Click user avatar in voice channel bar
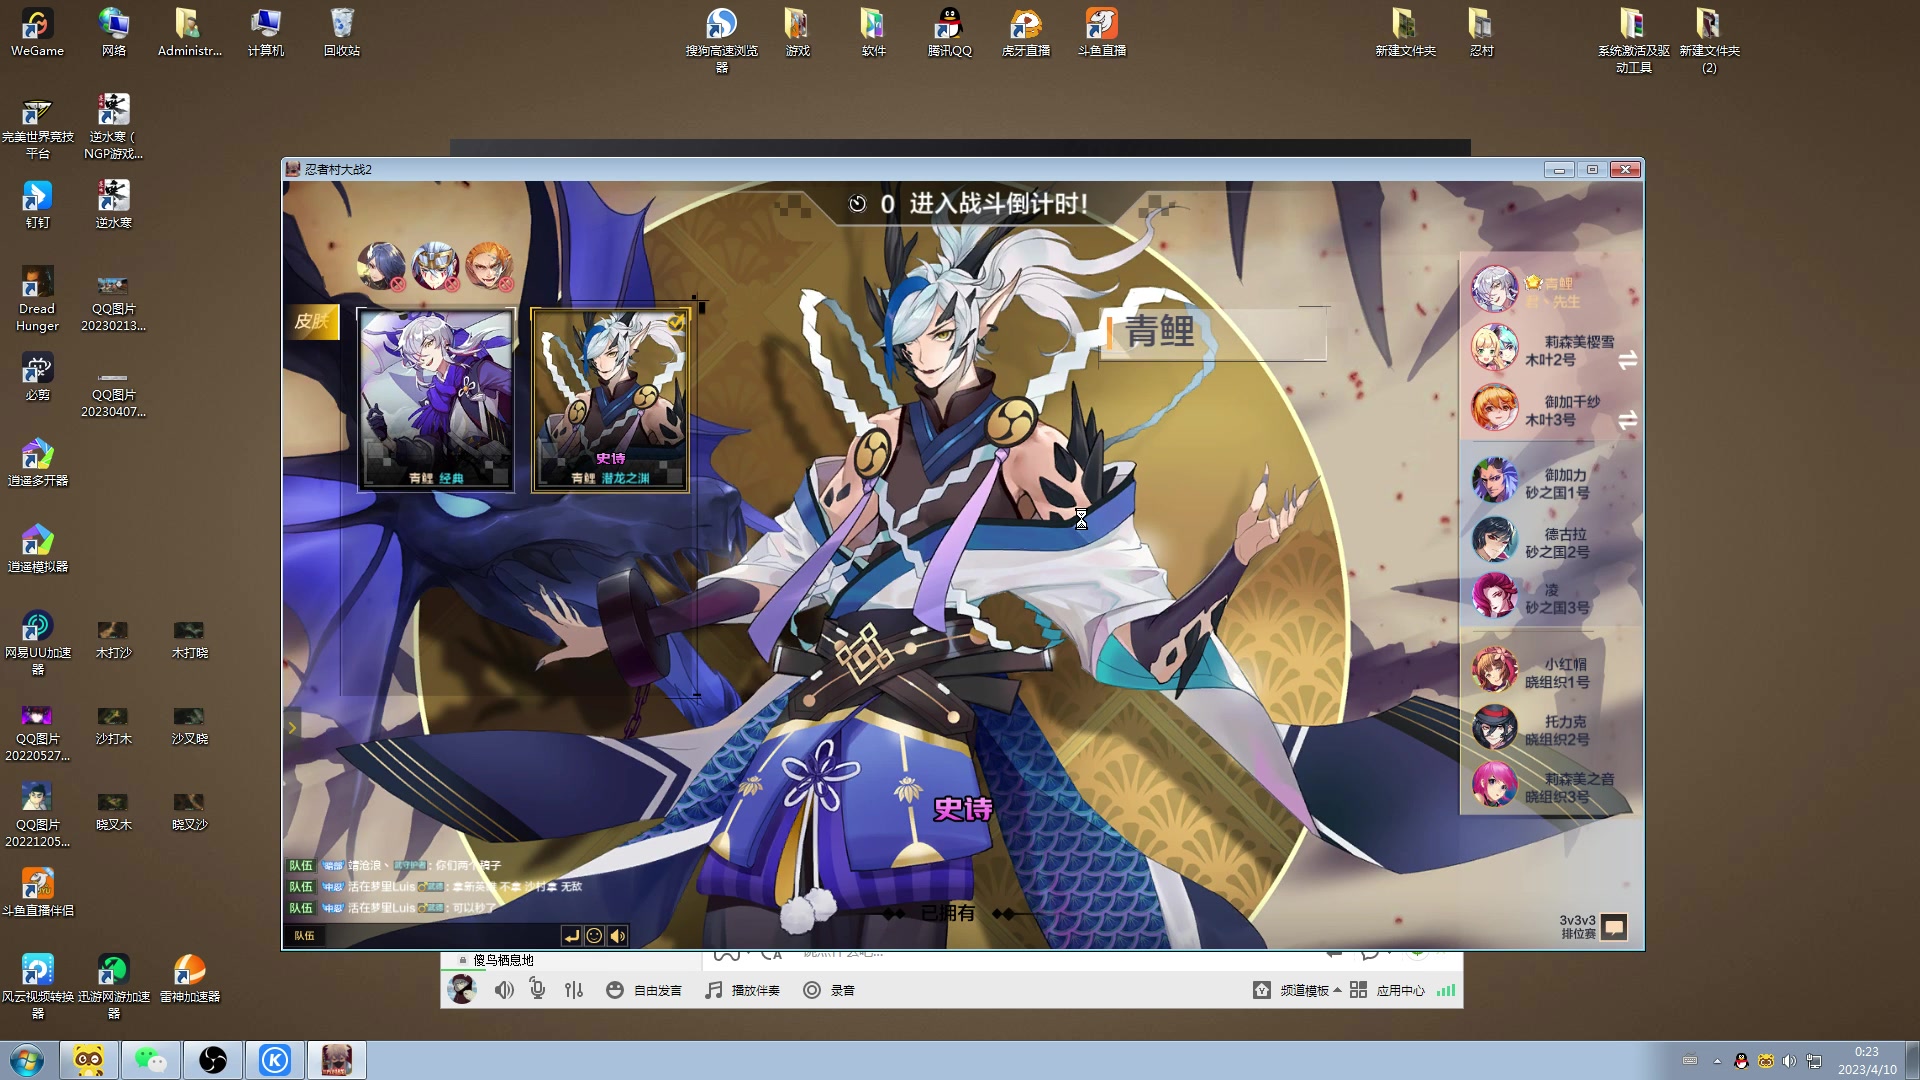Viewport: 1920px width, 1080px height. [461, 990]
